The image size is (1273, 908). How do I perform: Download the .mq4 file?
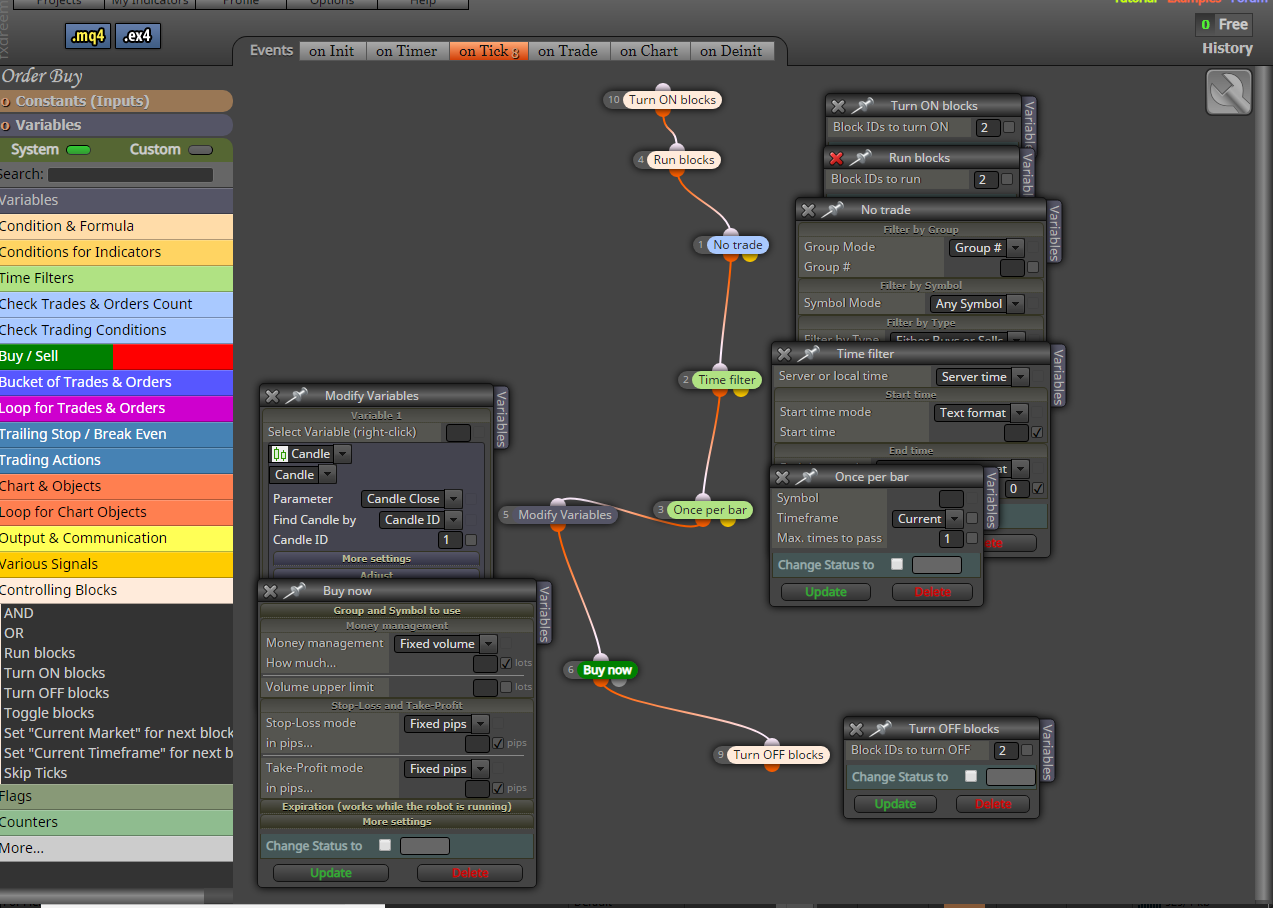pos(89,37)
